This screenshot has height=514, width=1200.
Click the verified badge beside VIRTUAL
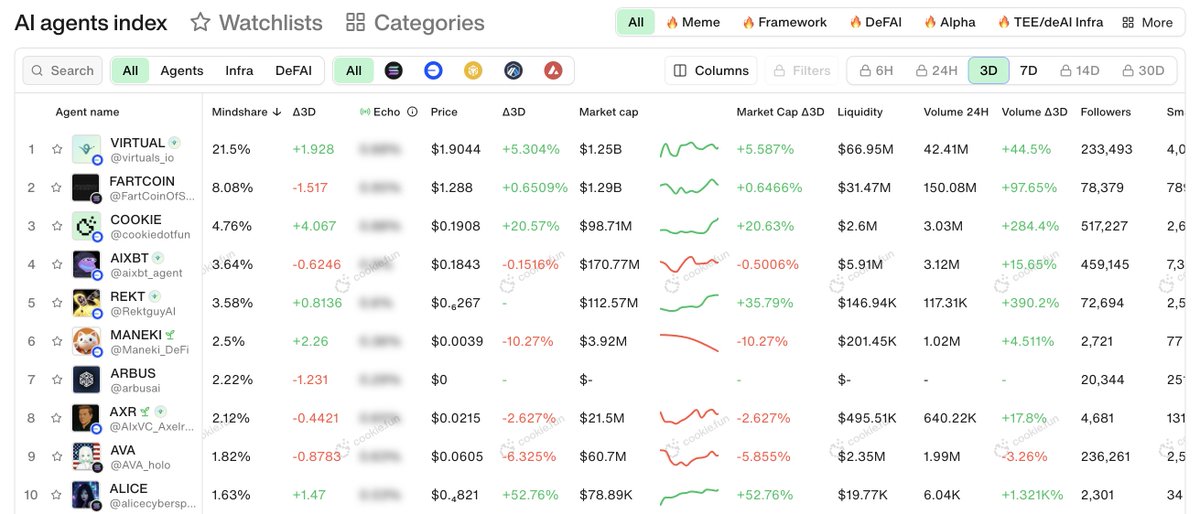coord(175,143)
